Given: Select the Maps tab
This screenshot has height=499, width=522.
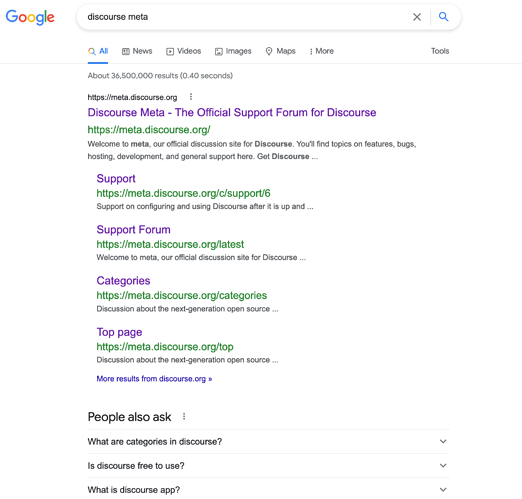Looking at the screenshot, I should [280, 51].
